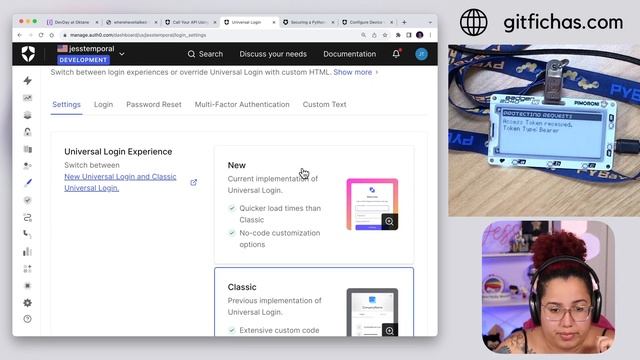Magnify the New login preview

389,222
